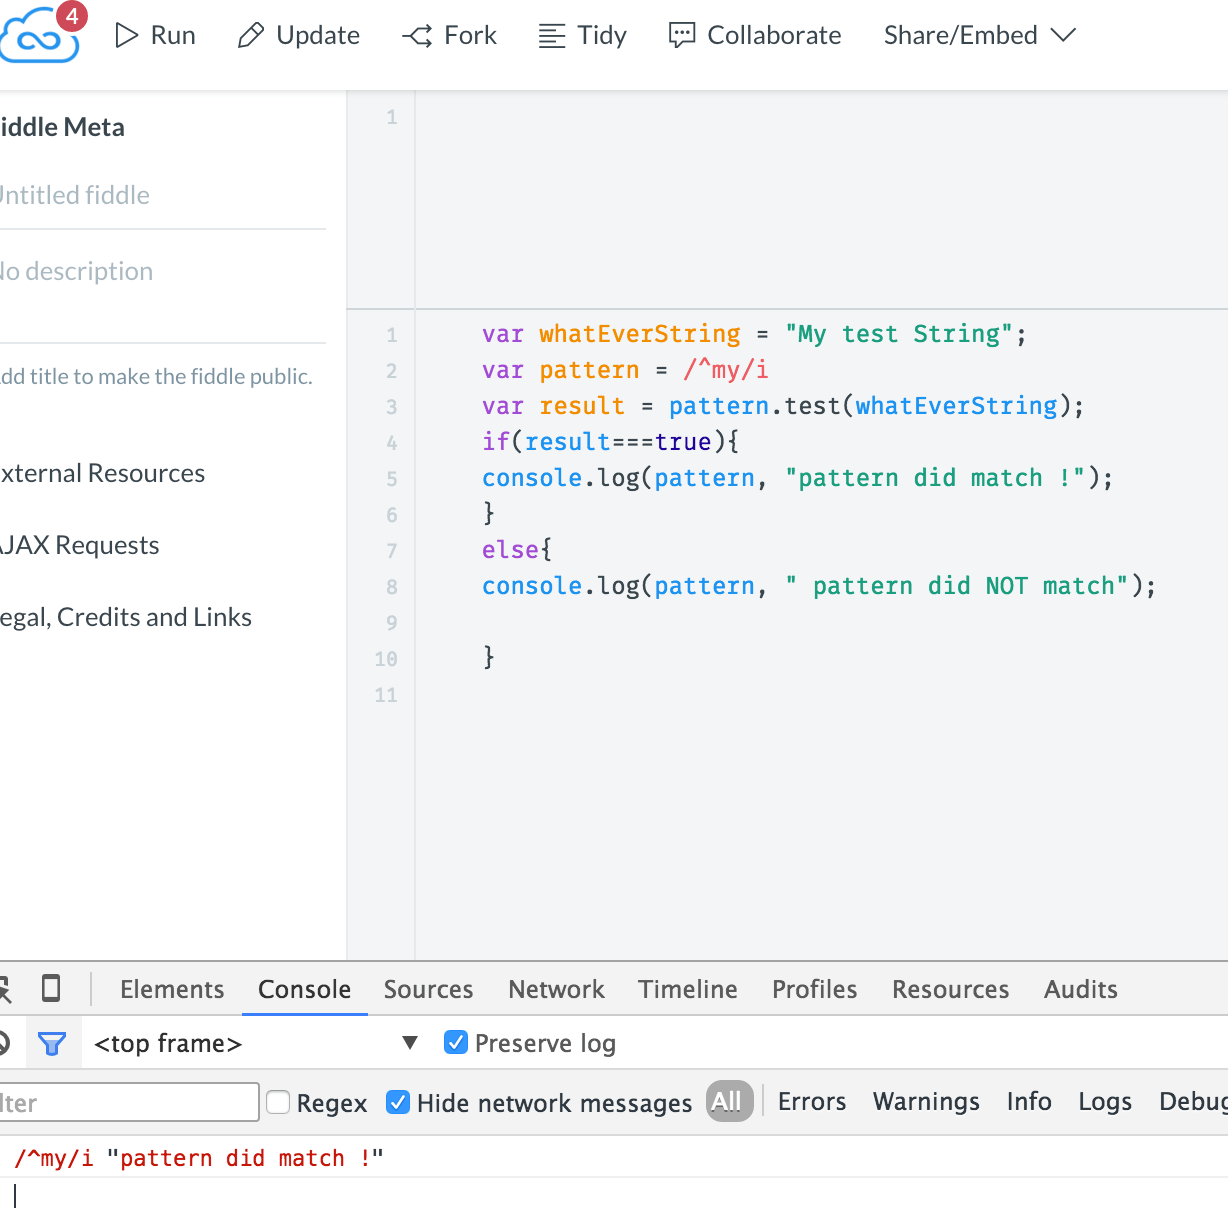
Task: Open the Share/Embed dropdown
Action: point(978,35)
